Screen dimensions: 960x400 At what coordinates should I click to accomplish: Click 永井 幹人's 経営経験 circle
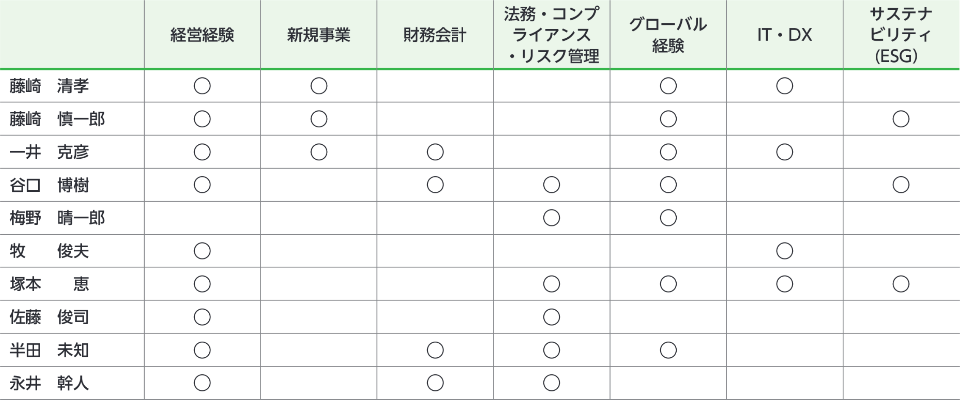tap(202, 381)
